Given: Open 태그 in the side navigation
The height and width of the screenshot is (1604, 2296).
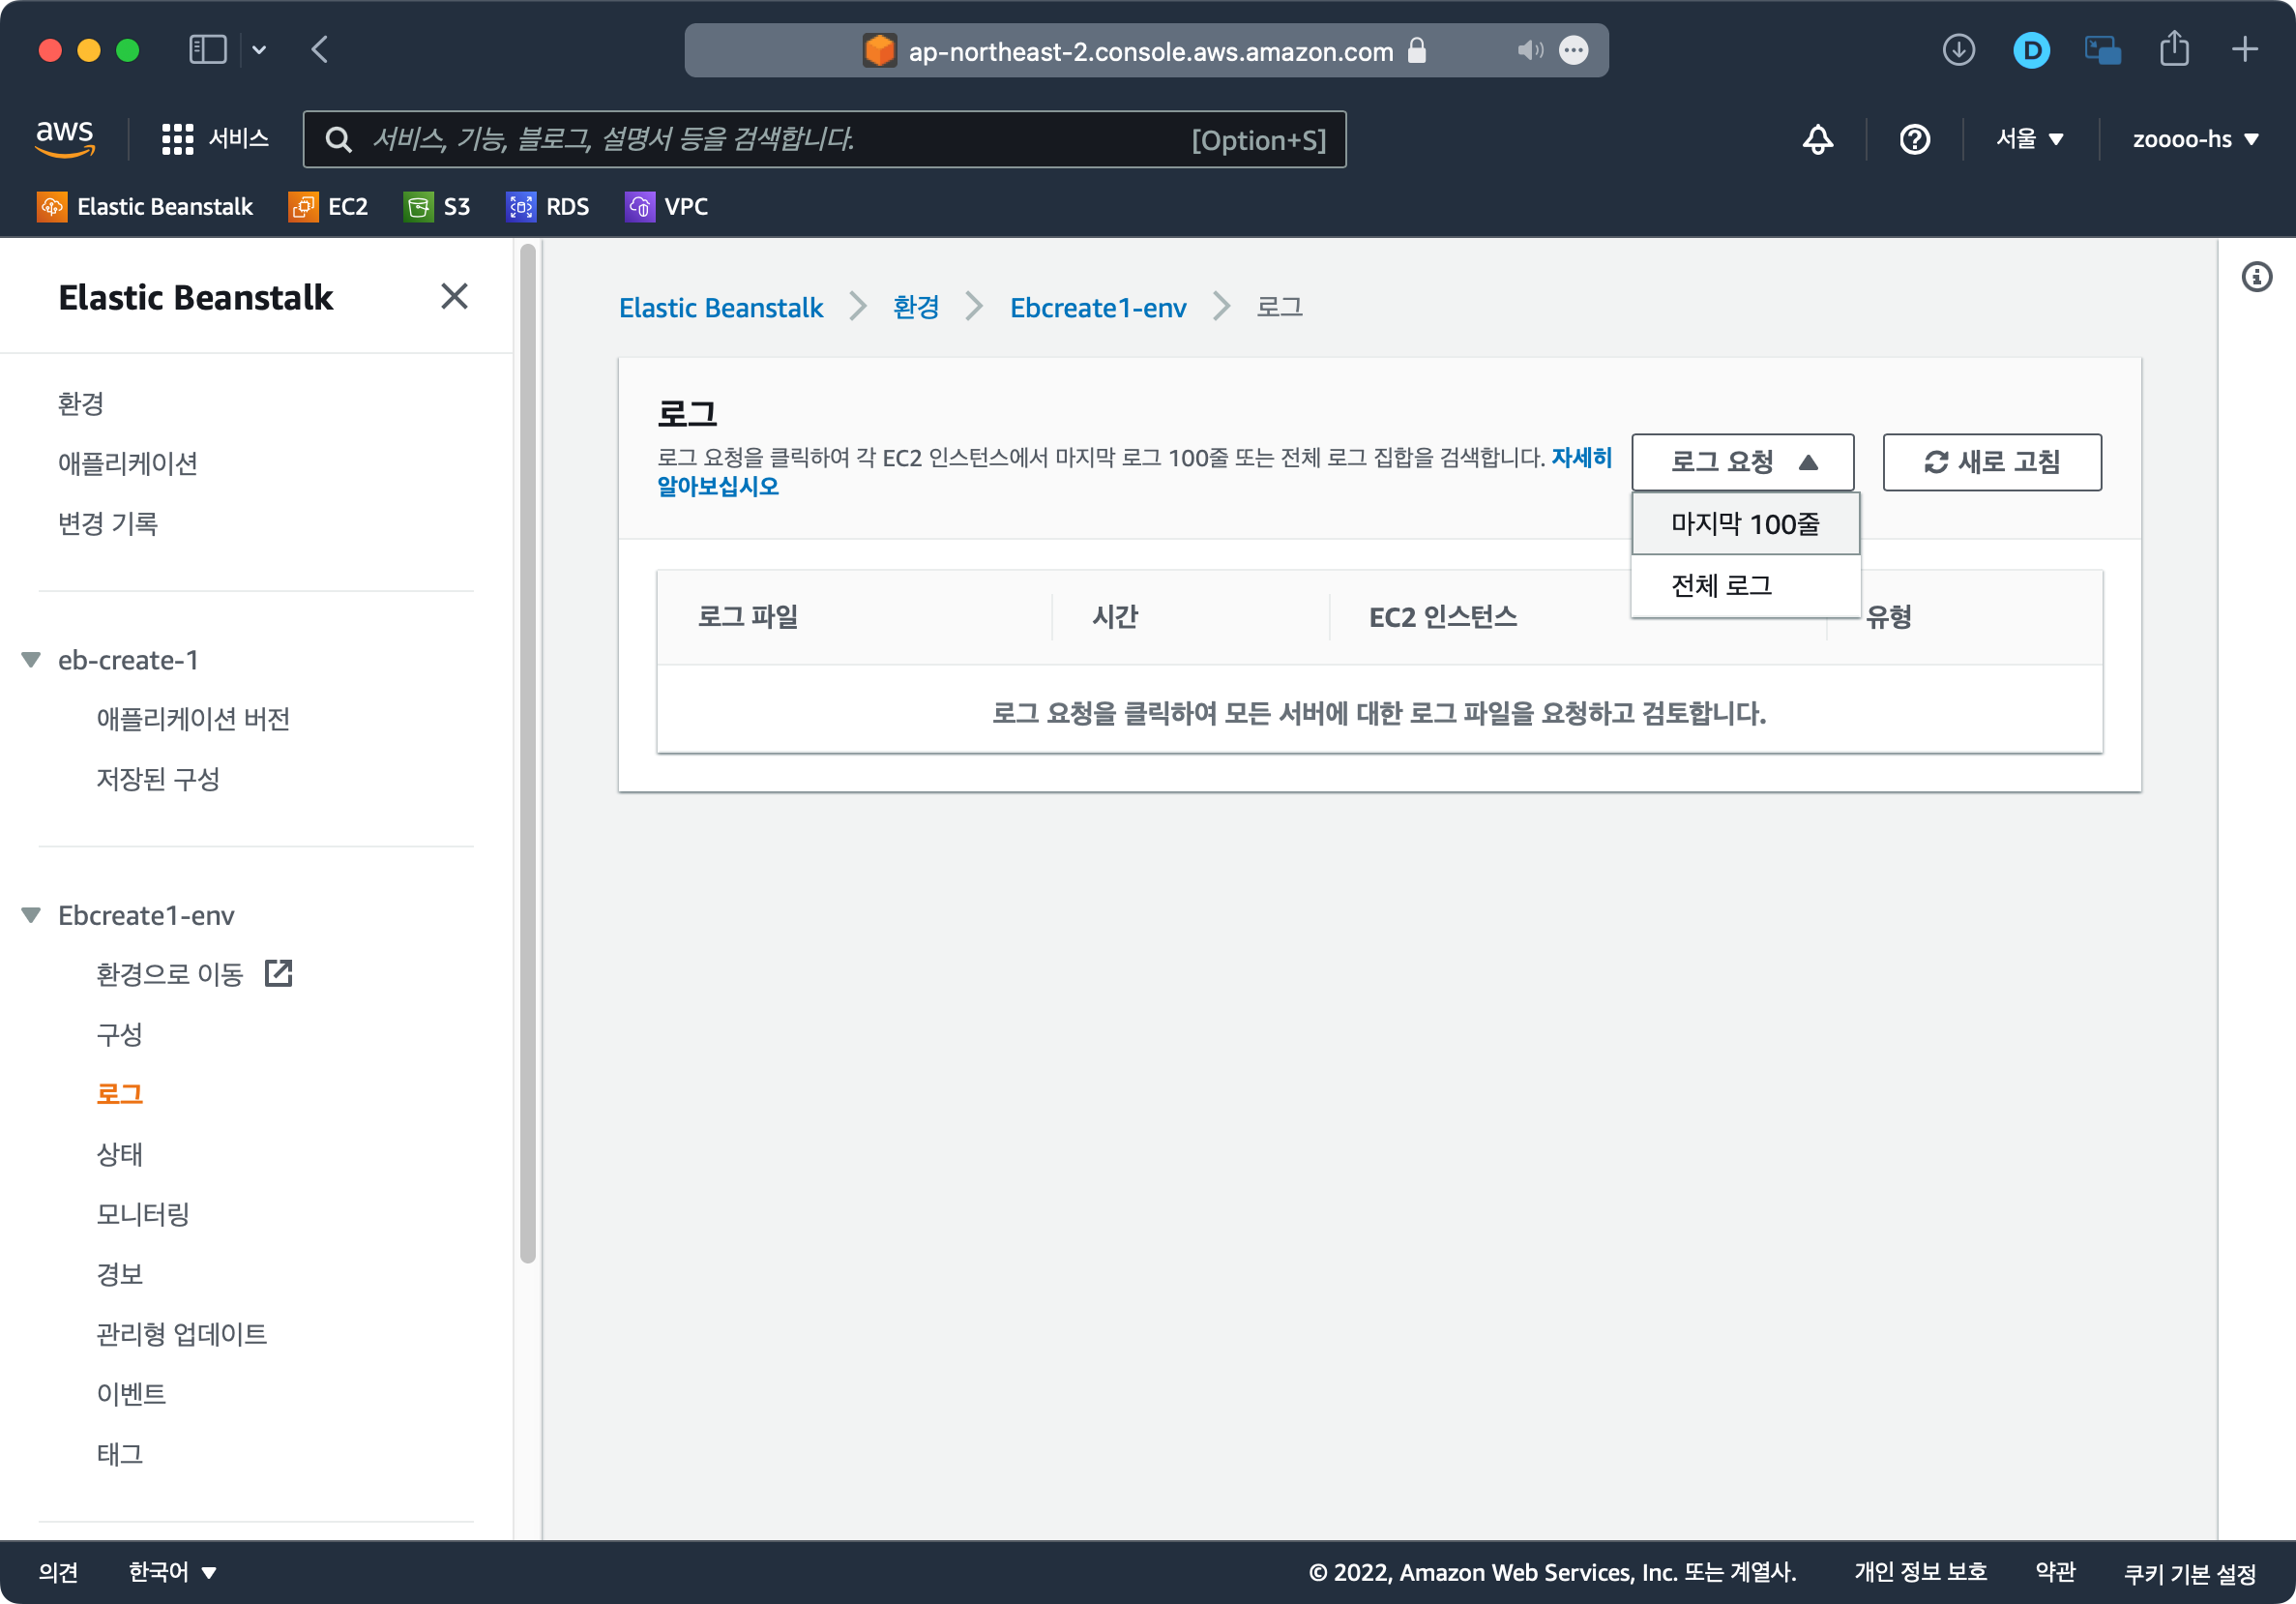Looking at the screenshot, I should (x=119, y=1454).
